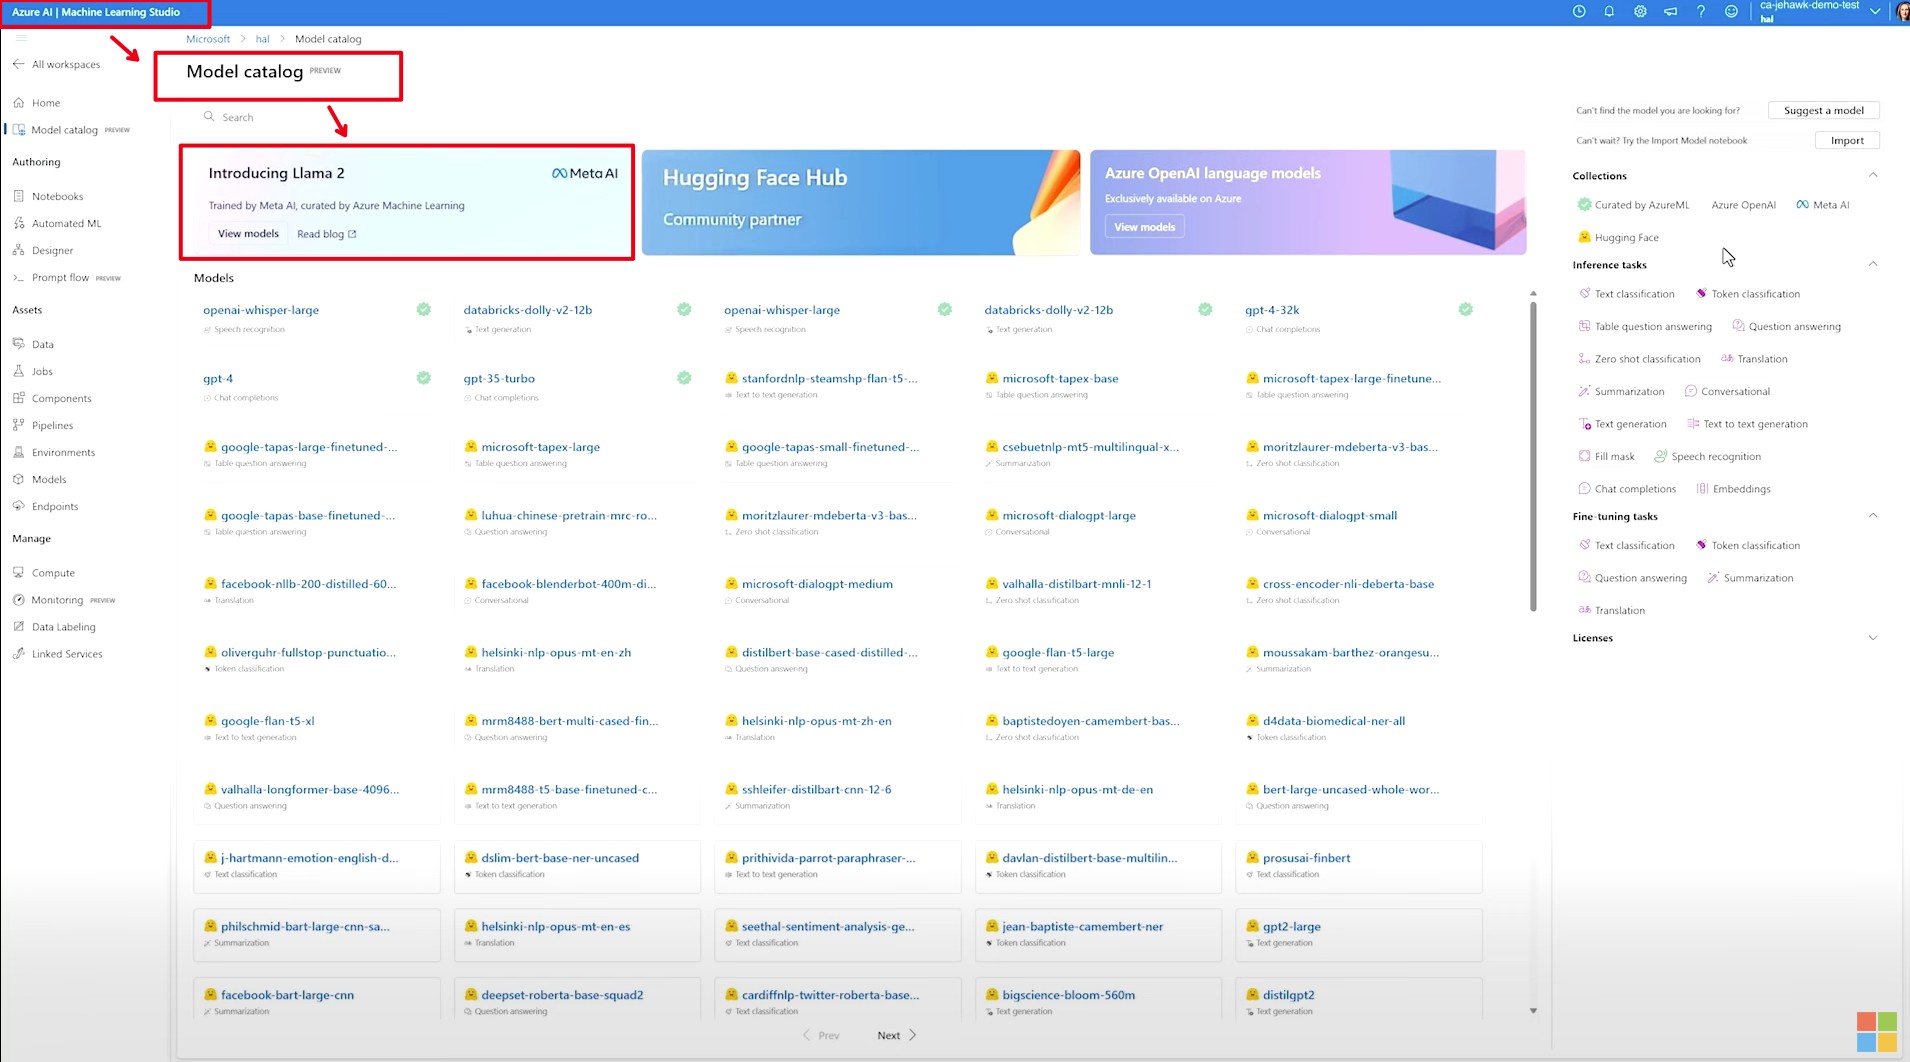Filter by Curated by AzureML collection
1910x1062 pixels.
point(1633,205)
